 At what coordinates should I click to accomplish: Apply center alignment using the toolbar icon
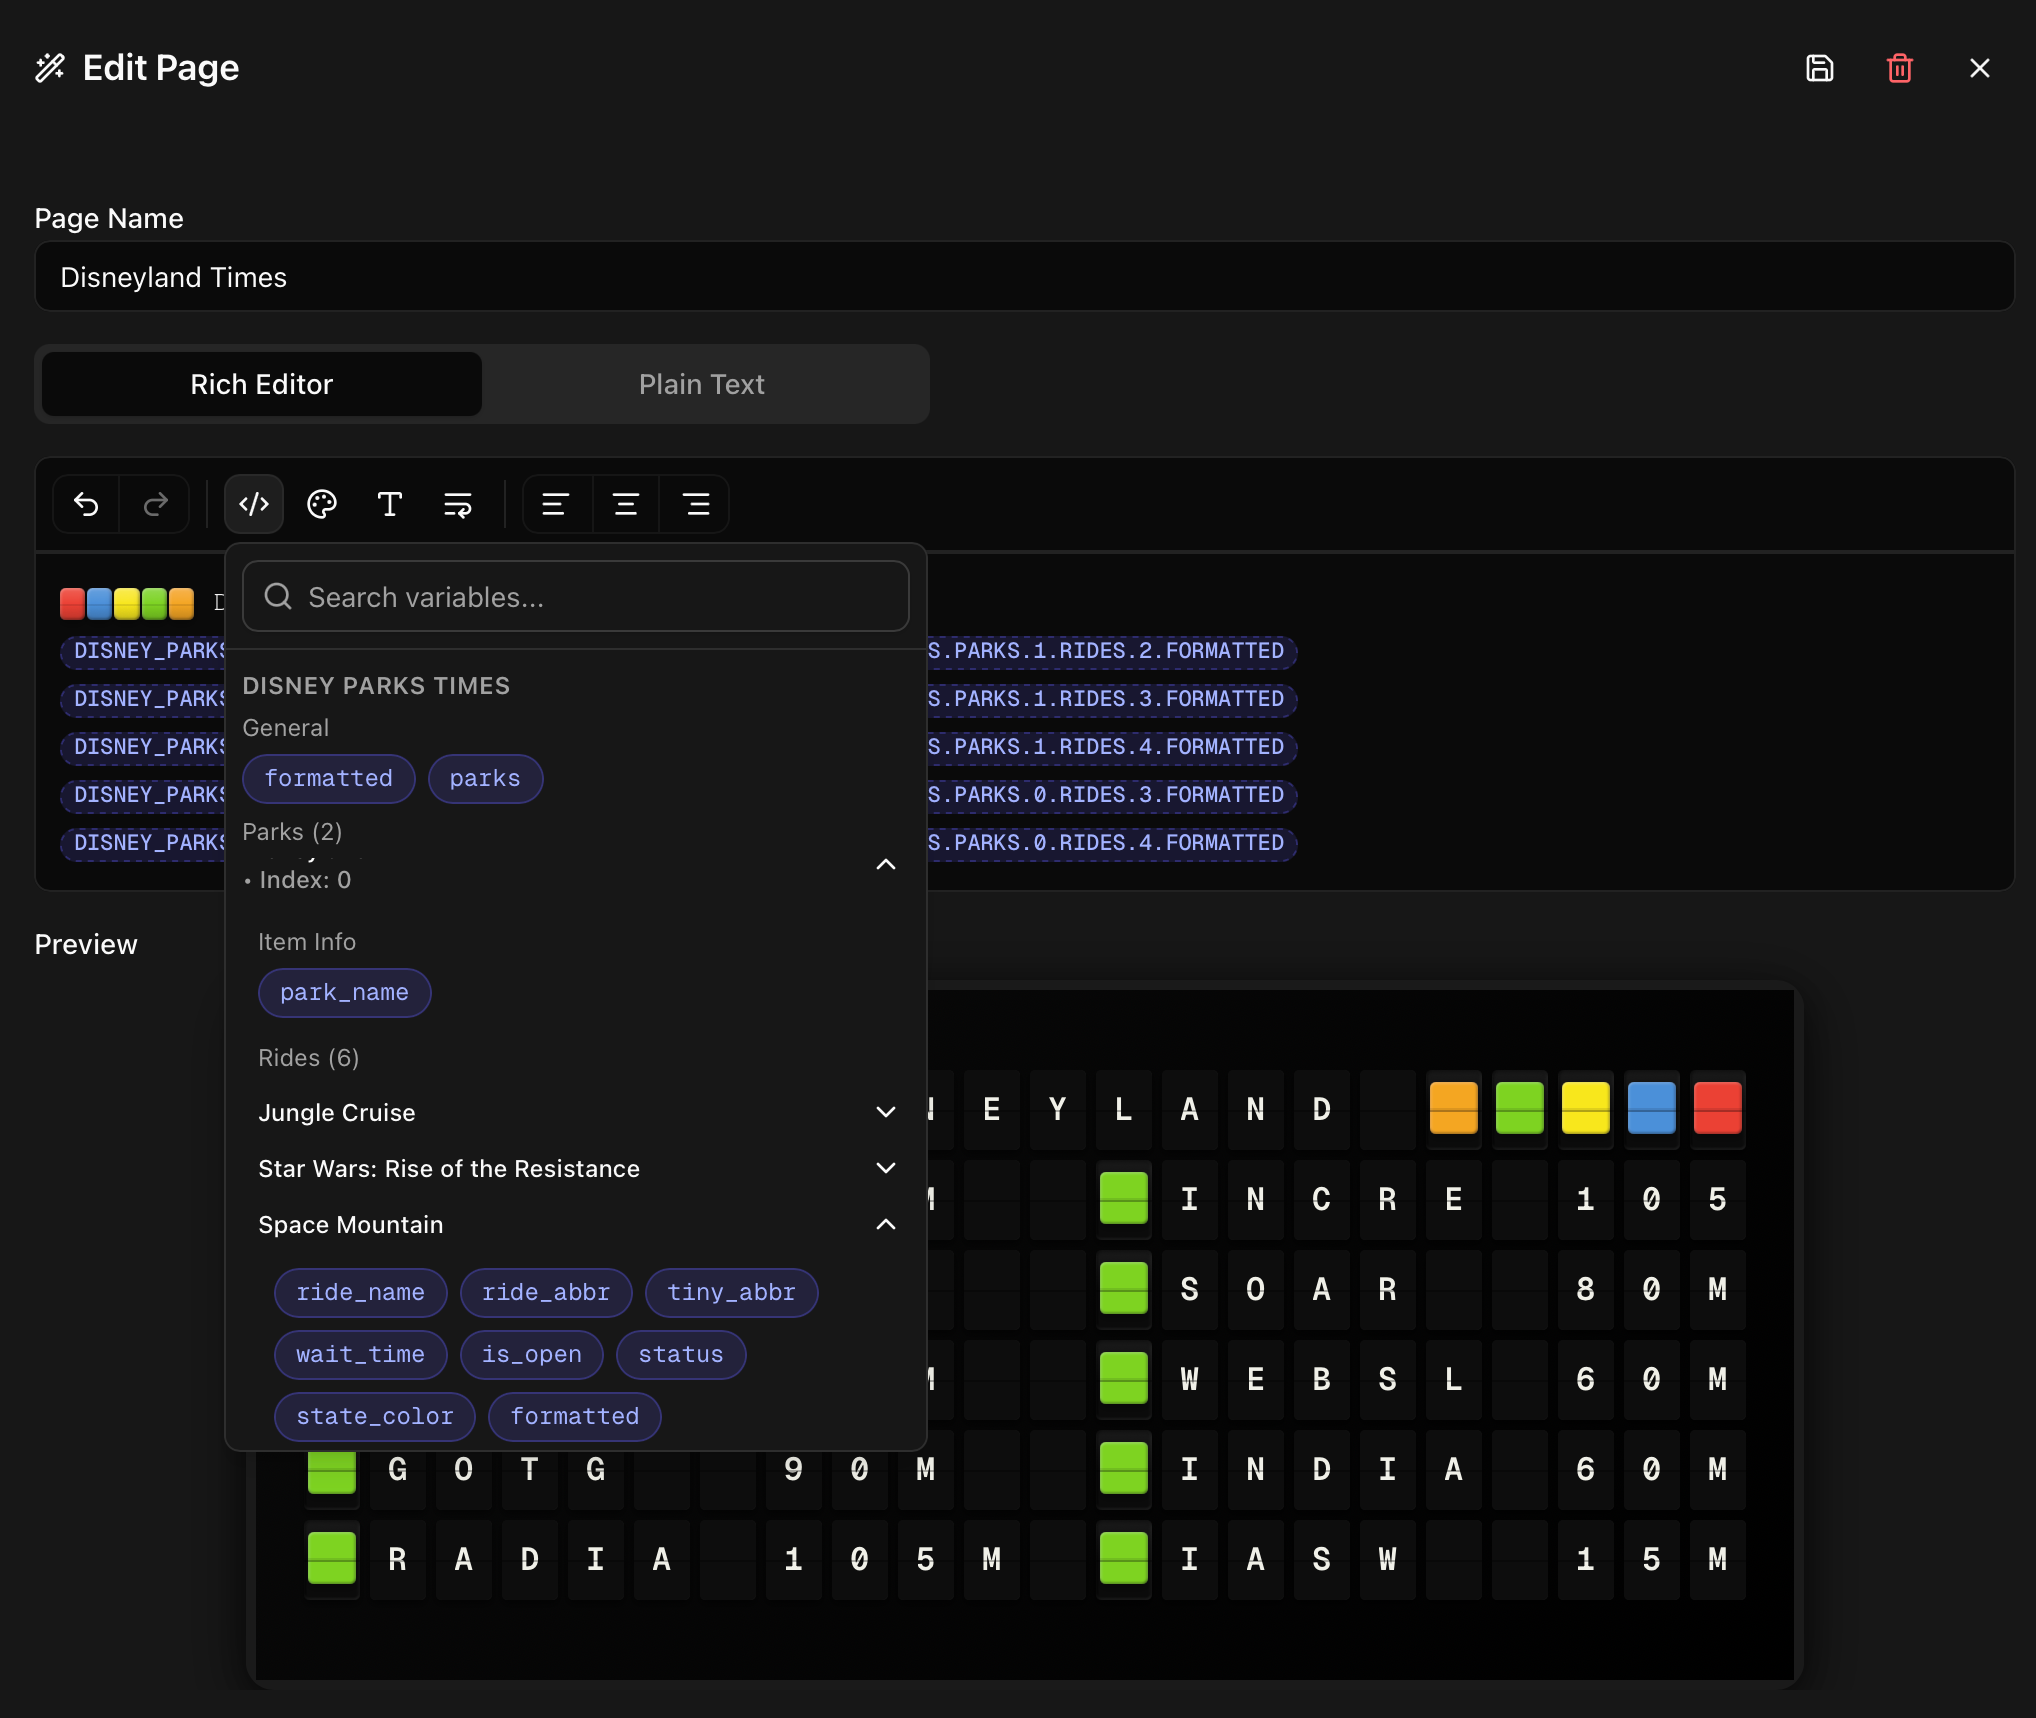click(624, 504)
